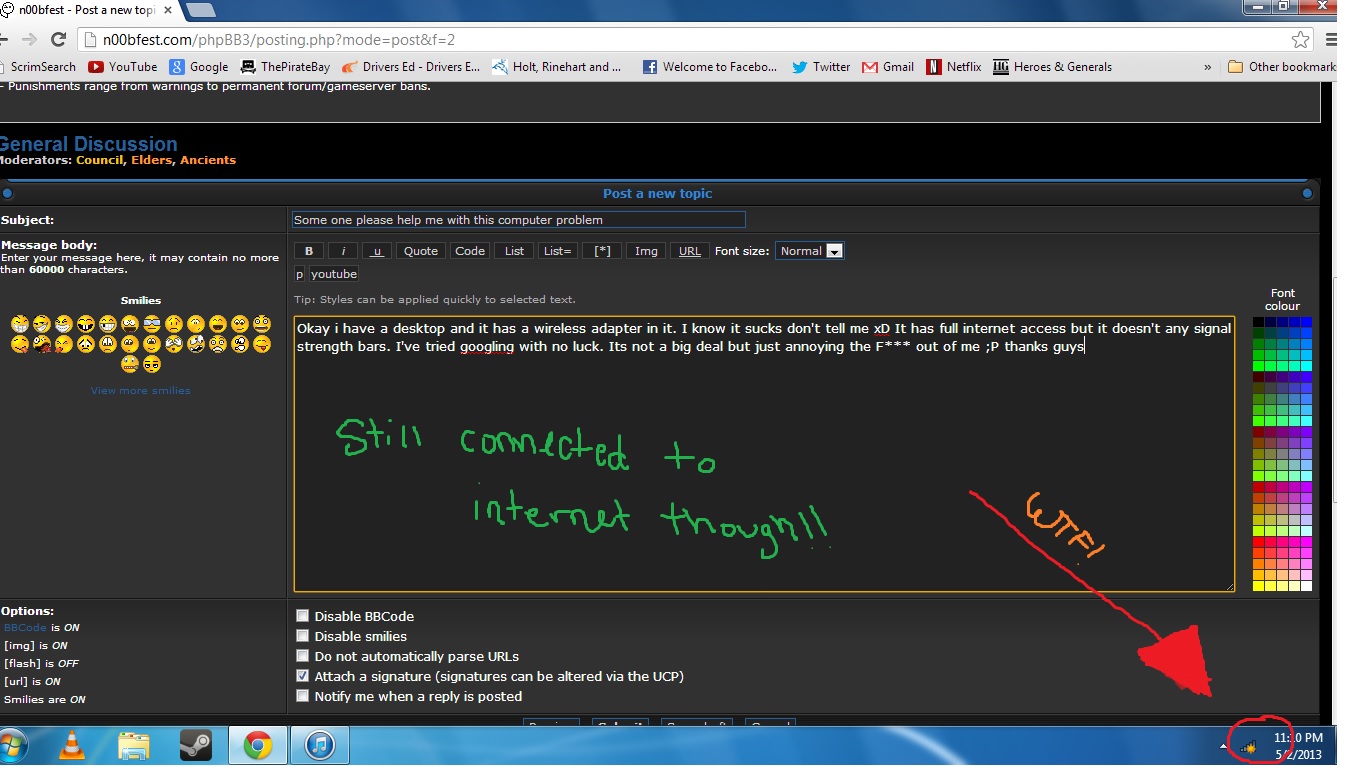The height and width of the screenshot is (767, 1354).
Task: Check Disable smilies
Action: [x=303, y=636]
